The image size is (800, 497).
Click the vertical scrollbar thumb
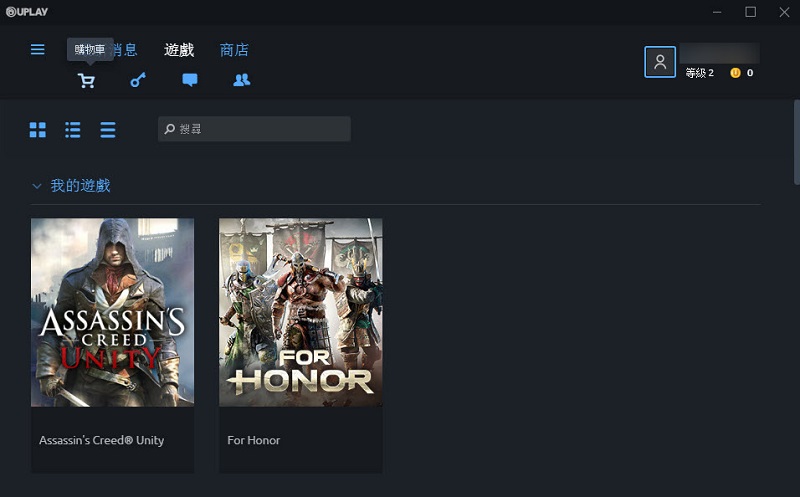click(796, 142)
